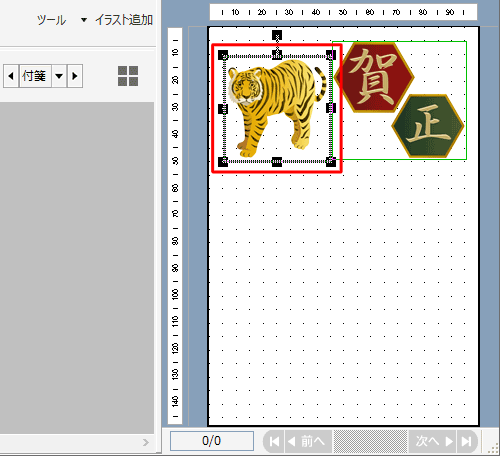The image size is (500, 456).
Task: Select the tiger illustration
Action: click(x=276, y=108)
